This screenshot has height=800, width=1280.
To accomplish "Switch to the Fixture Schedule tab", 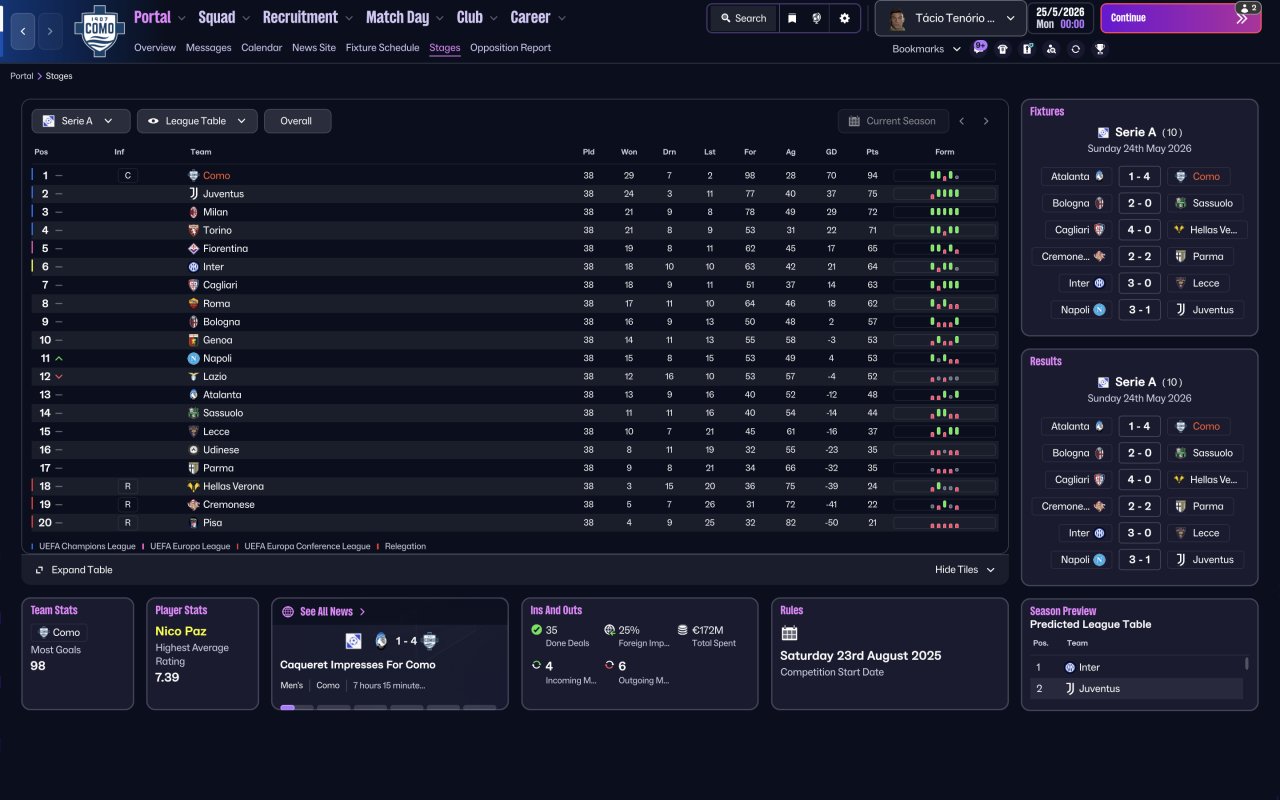I will 383,48.
